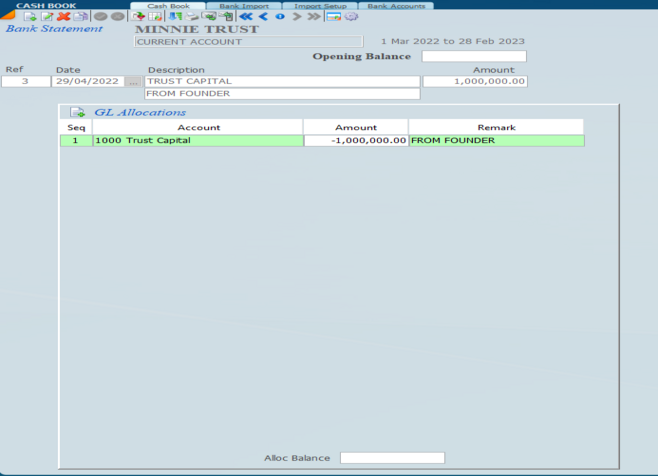658x476 pixels.
Task: Click the settings gear toolbar icon
Action: (351, 17)
